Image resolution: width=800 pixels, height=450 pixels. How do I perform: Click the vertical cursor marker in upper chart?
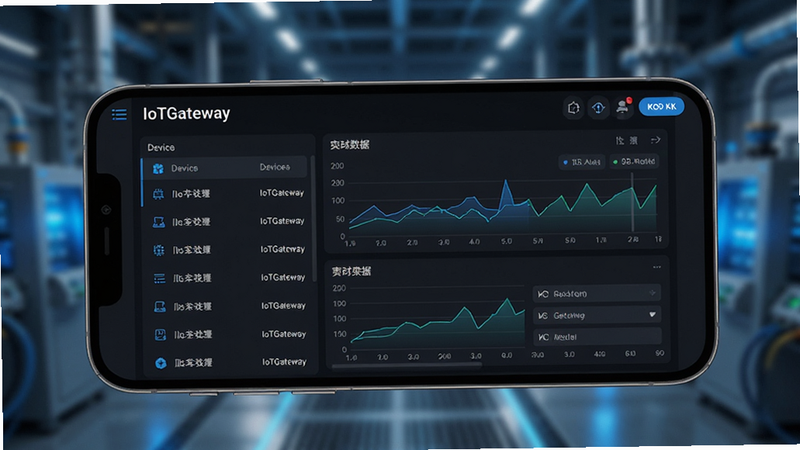coord(633,202)
